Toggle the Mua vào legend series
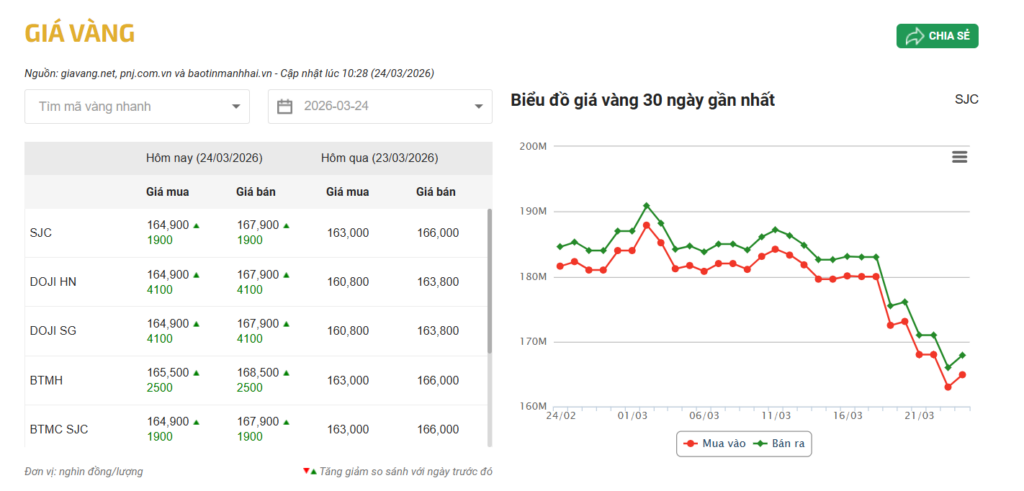The height and width of the screenshot is (491, 1024). click(714, 443)
